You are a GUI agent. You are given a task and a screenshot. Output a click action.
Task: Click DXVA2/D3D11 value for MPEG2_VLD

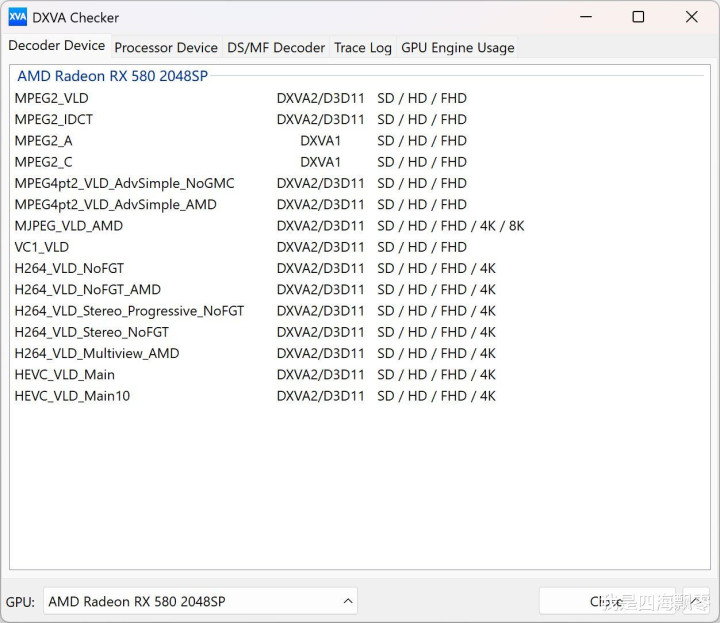coord(320,98)
